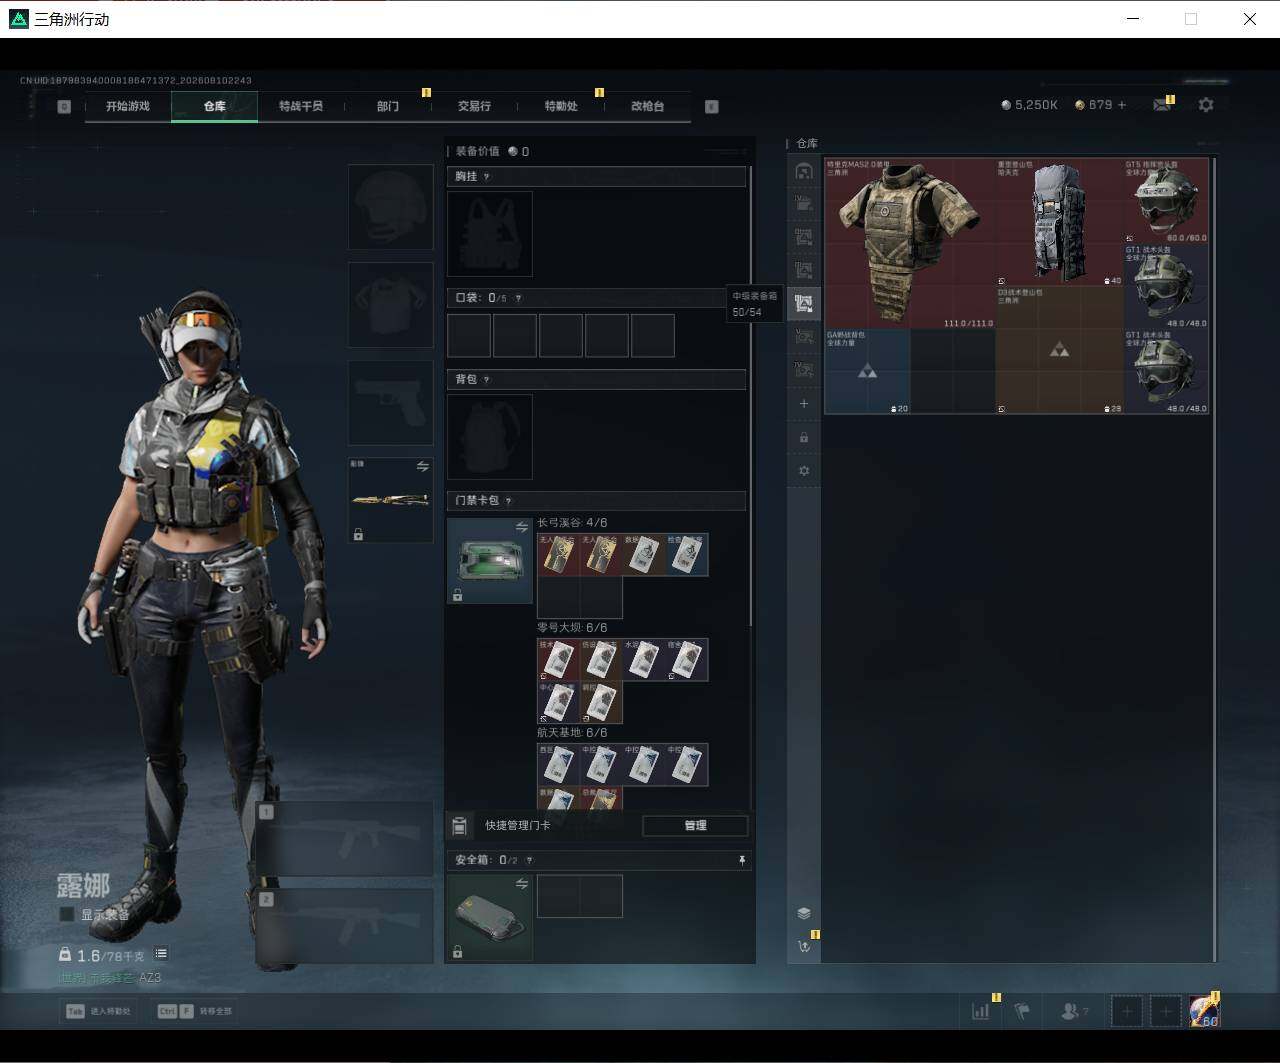Screen dimensions: 1280x1063
Task: Select the equipped melee weapon slot
Action: (x=391, y=500)
